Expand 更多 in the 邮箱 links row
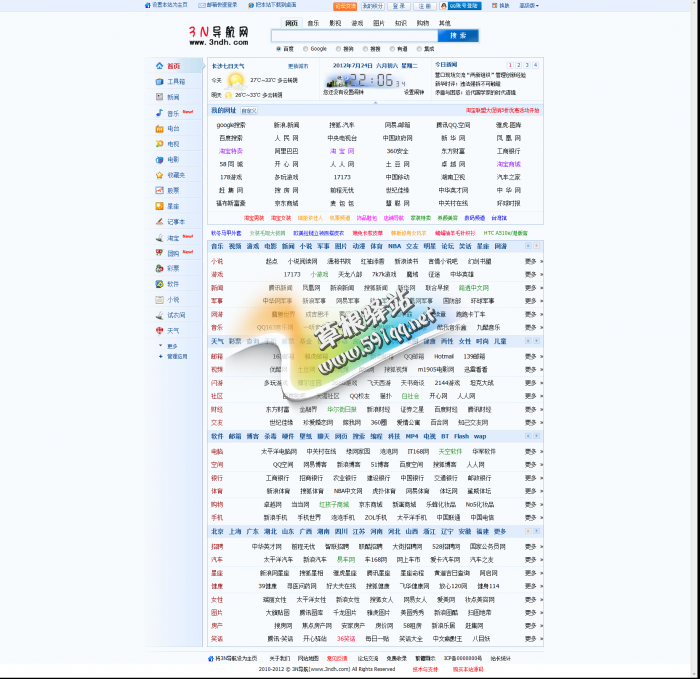Screen dimensions: 700x679 [x=533, y=356]
